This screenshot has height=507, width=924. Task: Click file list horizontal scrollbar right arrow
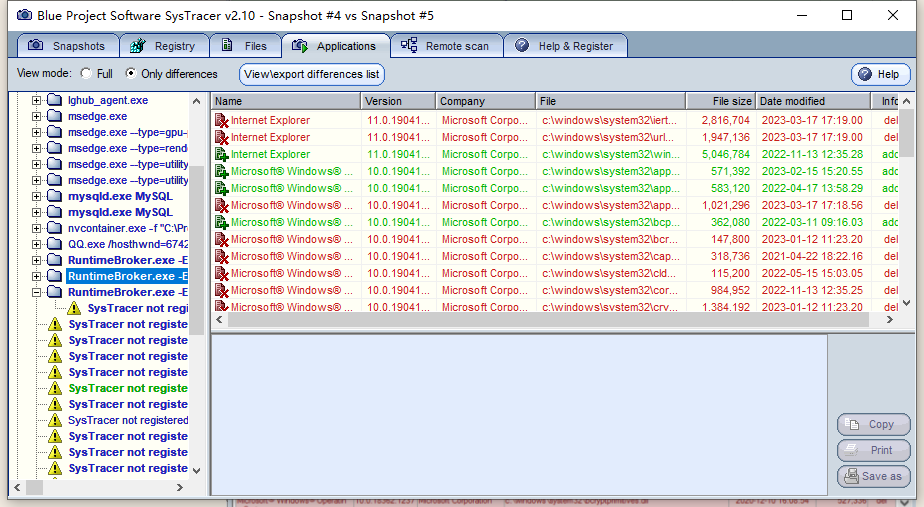point(890,320)
